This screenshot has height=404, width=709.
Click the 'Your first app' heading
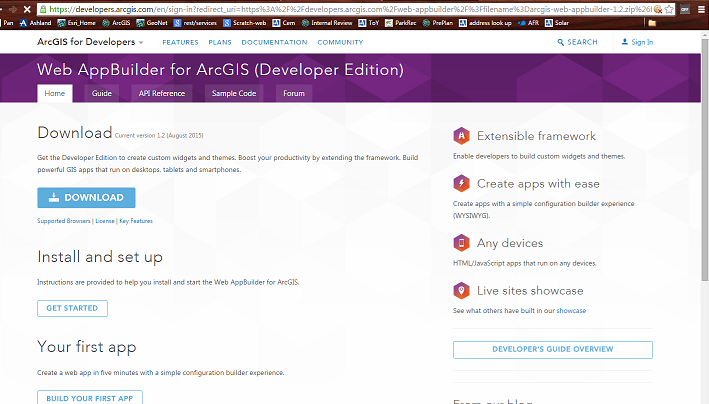click(x=87, y=347)
